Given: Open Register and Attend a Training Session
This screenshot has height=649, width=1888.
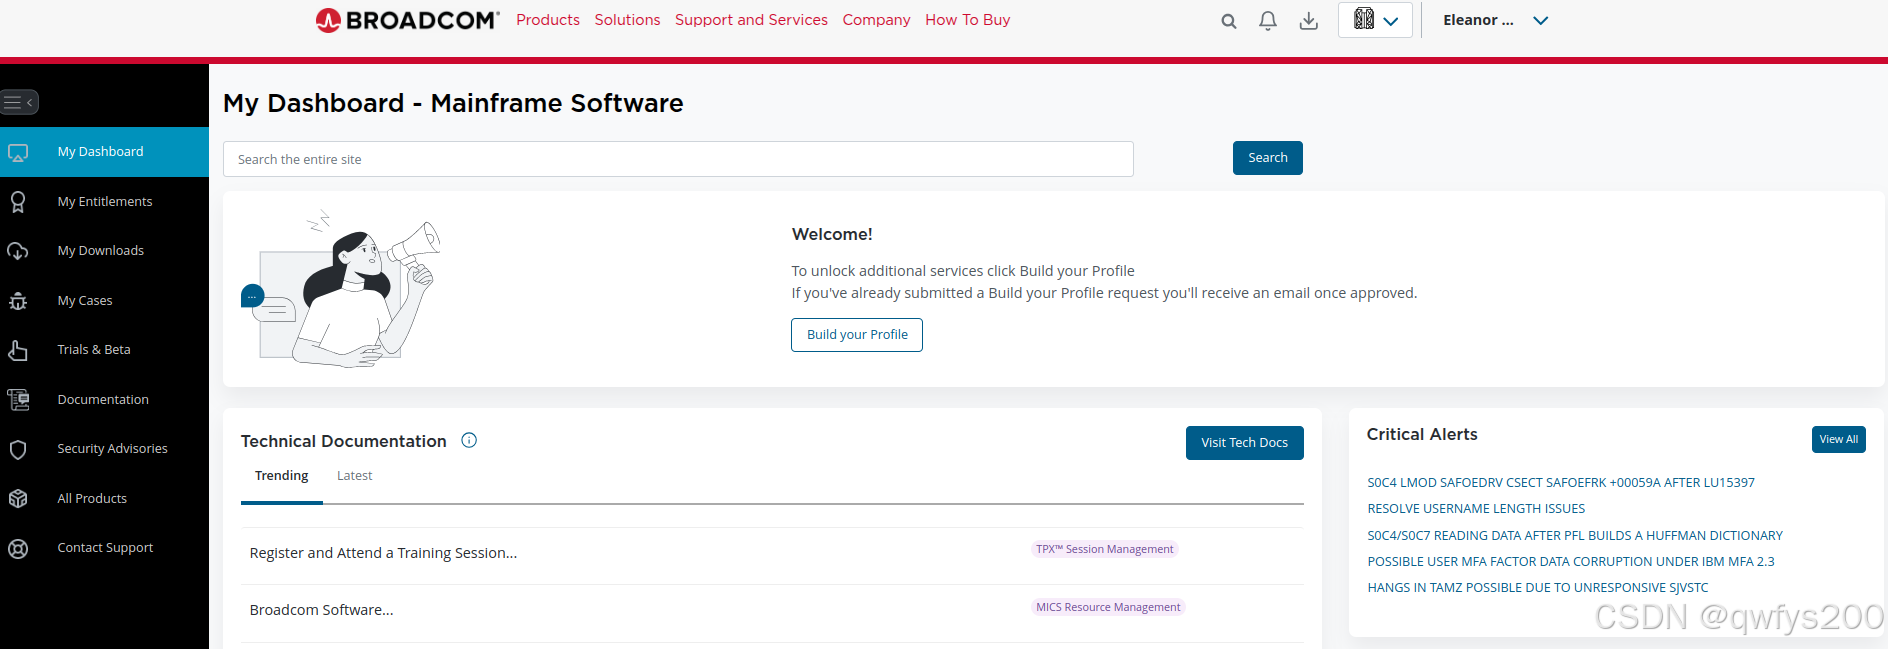Looking at the screenshot, I should click(x=383, y=553).
